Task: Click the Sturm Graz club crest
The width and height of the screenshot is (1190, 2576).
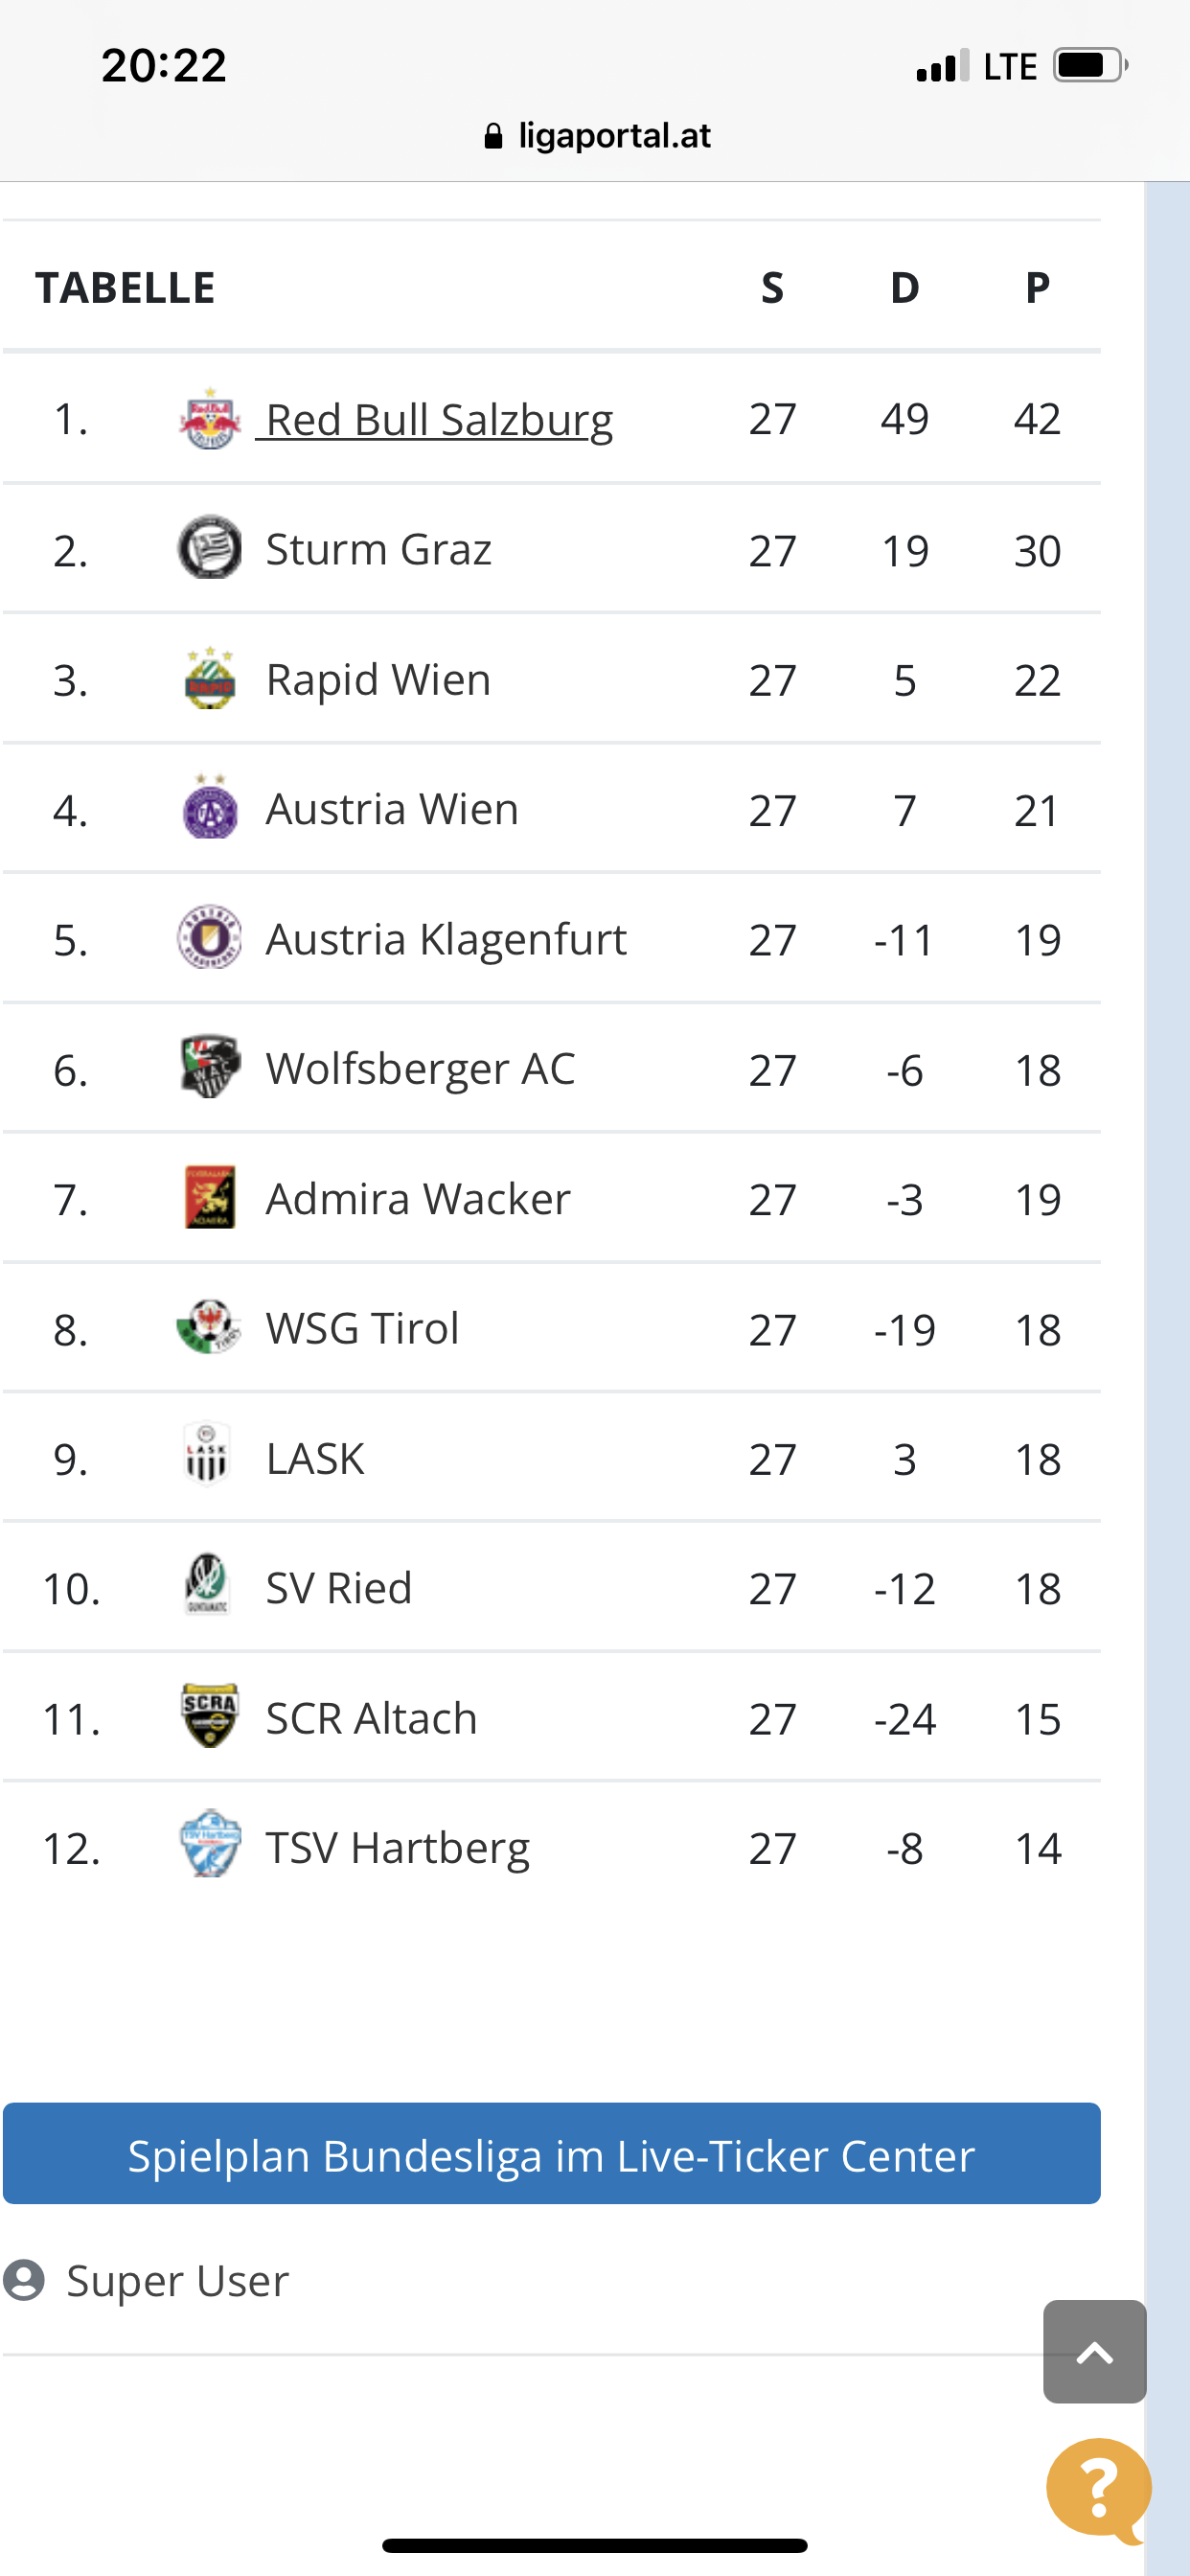Action: coord(210,548)
